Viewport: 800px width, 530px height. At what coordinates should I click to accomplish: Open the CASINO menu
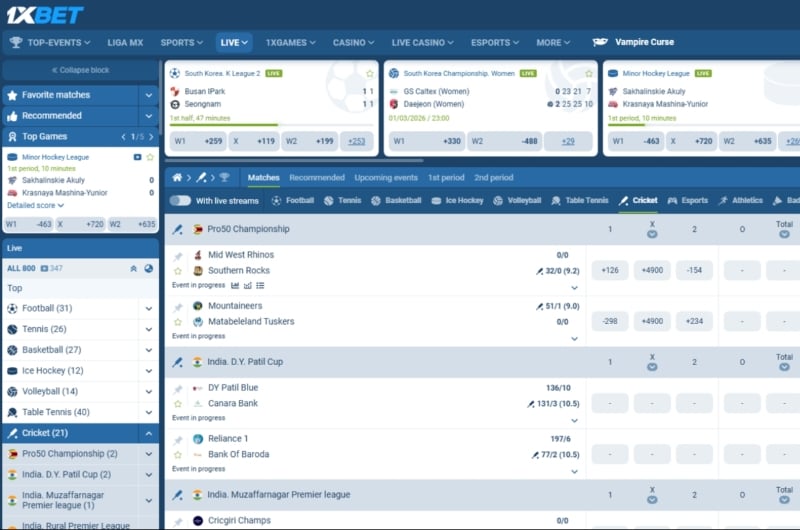click(x=353, y=42)
